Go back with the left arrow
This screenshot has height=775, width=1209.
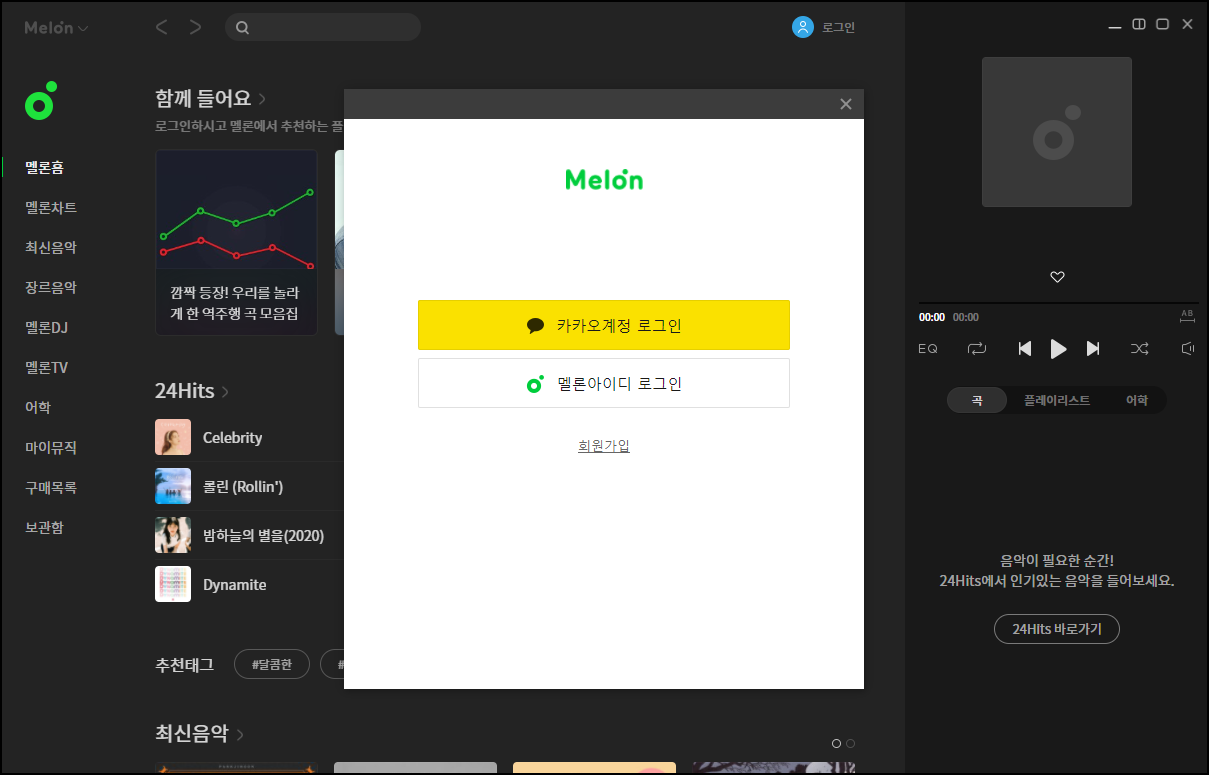click(161, 27)
